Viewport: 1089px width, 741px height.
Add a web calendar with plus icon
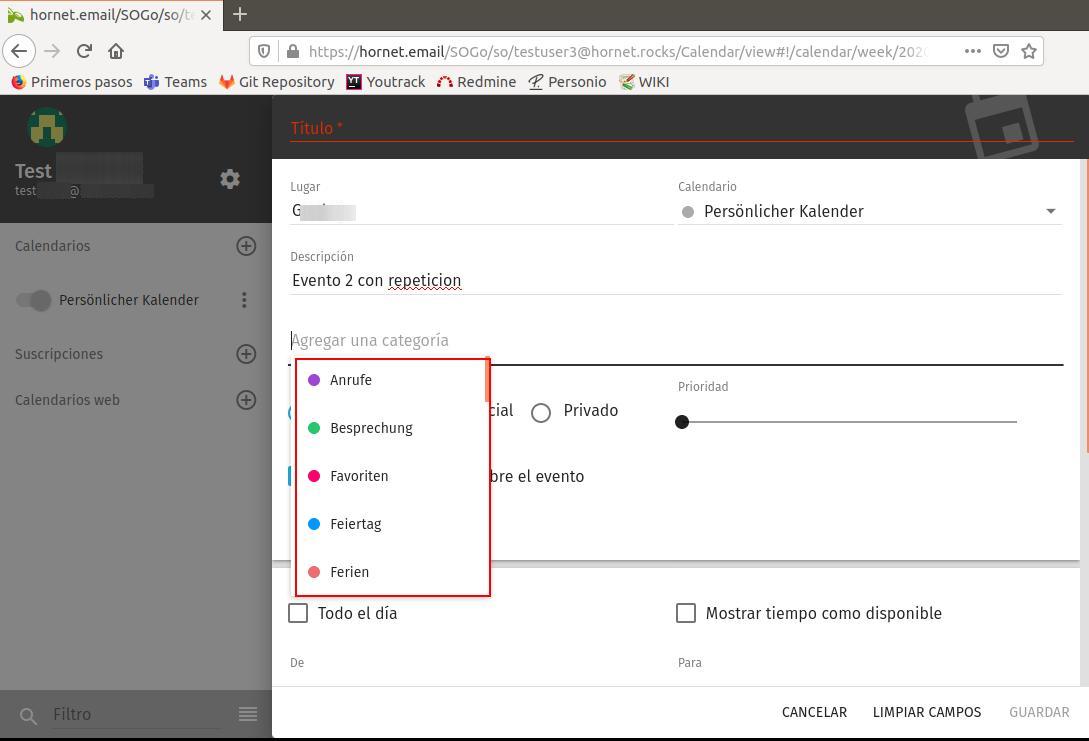click(246, 400)
